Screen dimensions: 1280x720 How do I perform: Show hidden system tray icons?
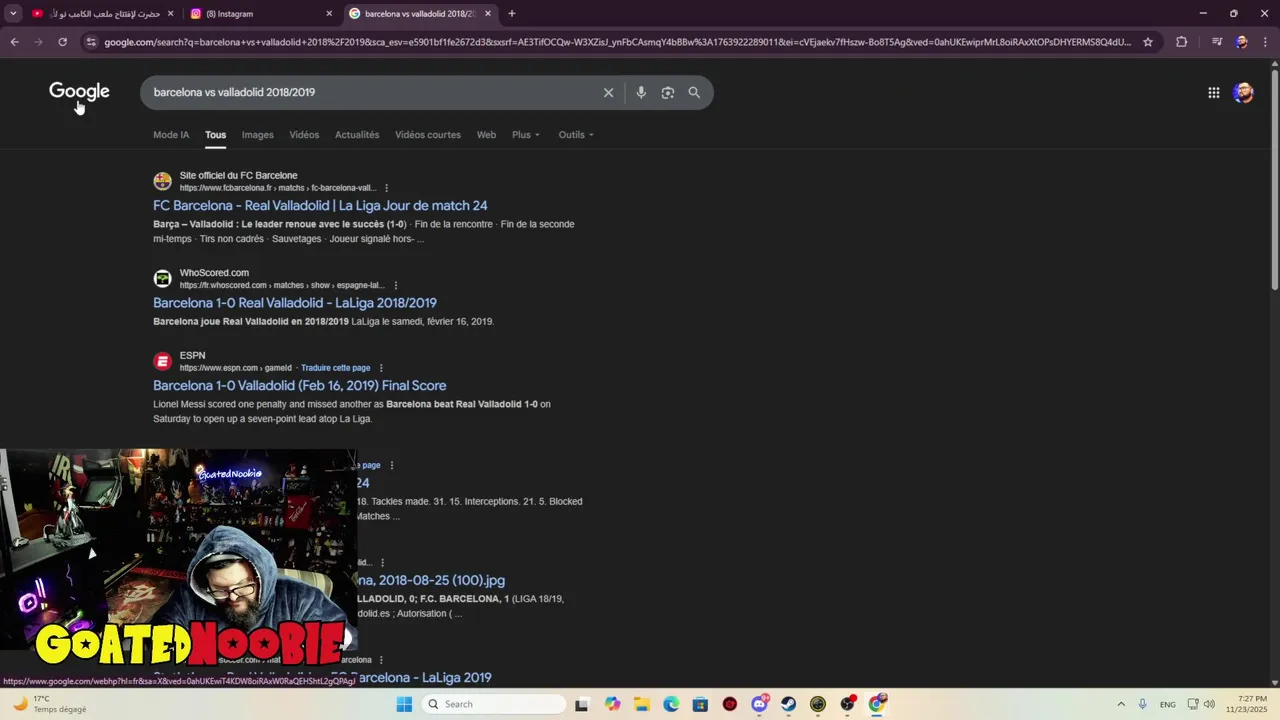coord(1120,704)
